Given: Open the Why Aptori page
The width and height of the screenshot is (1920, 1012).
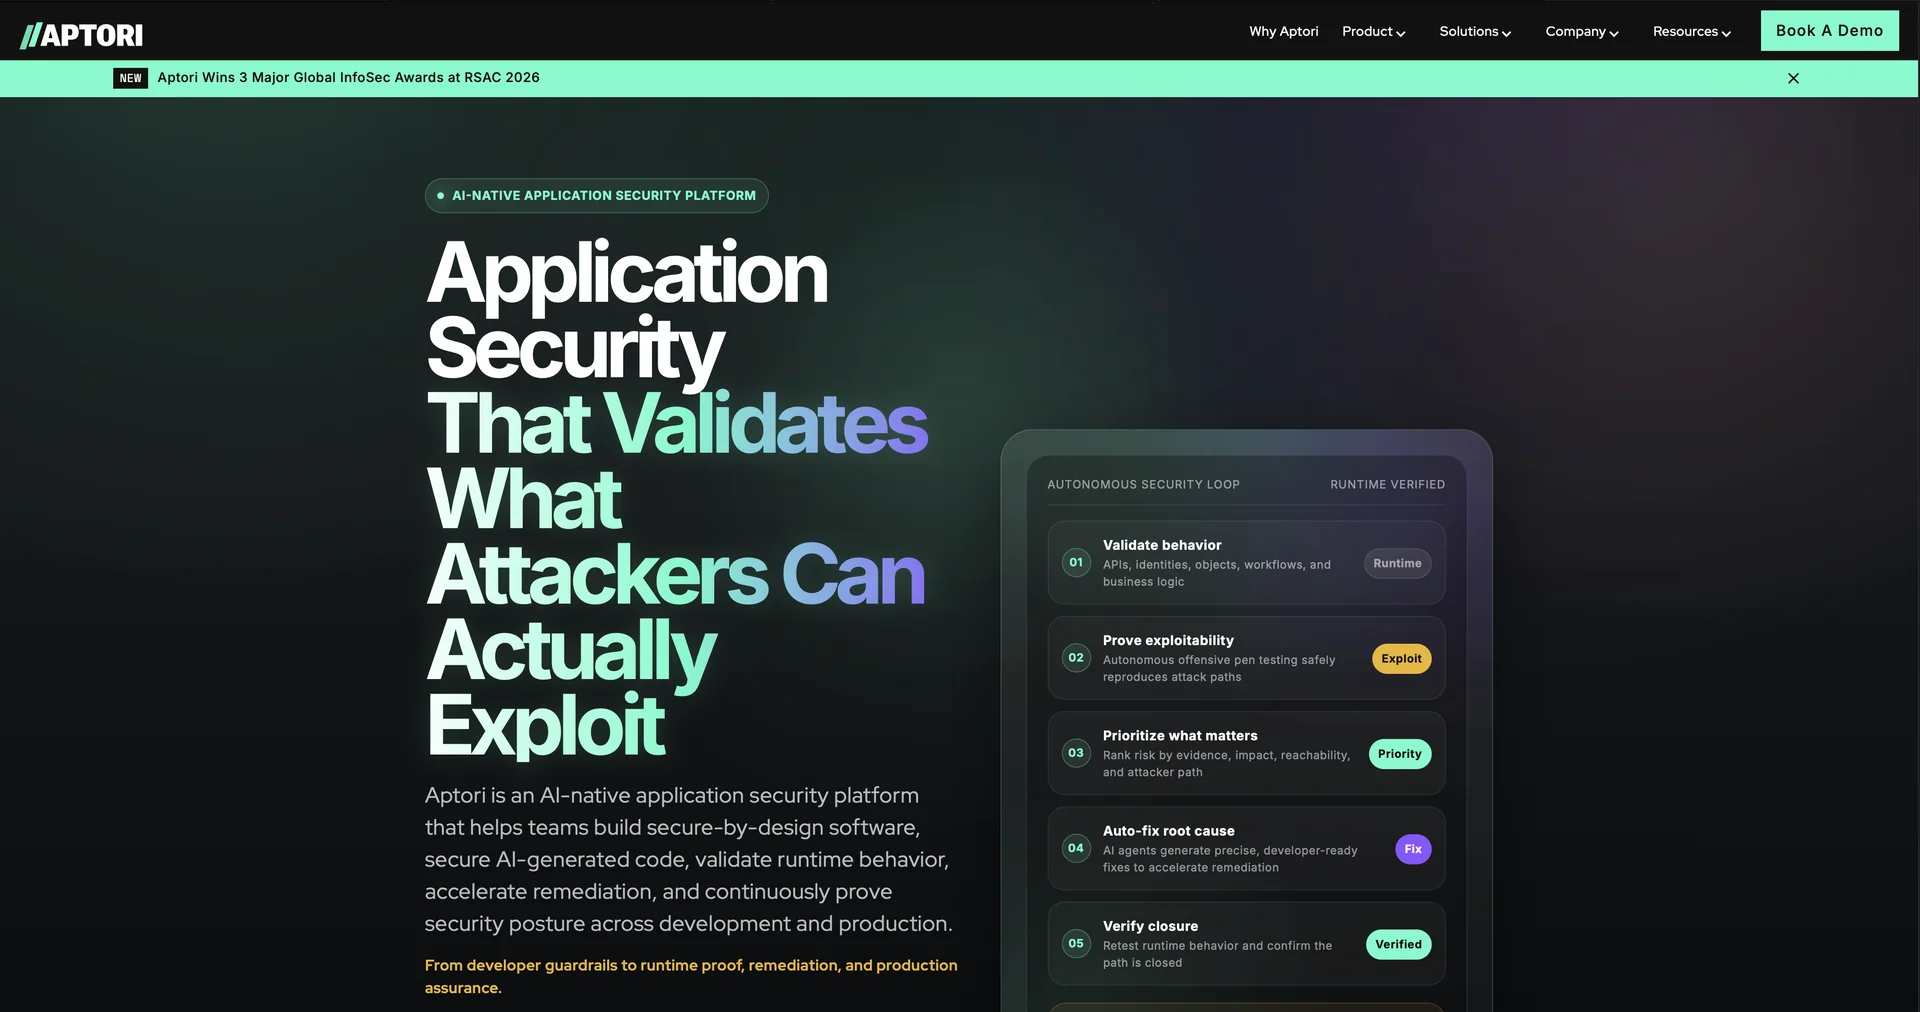Looking at the screenshot, I should point(1284,32).
